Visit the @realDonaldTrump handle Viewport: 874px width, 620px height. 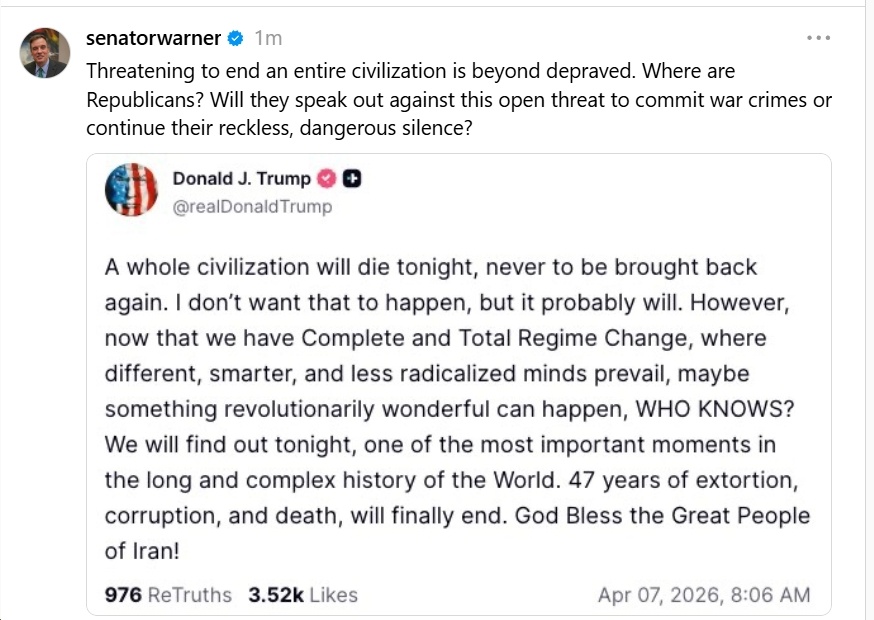(x=252, y=207)
